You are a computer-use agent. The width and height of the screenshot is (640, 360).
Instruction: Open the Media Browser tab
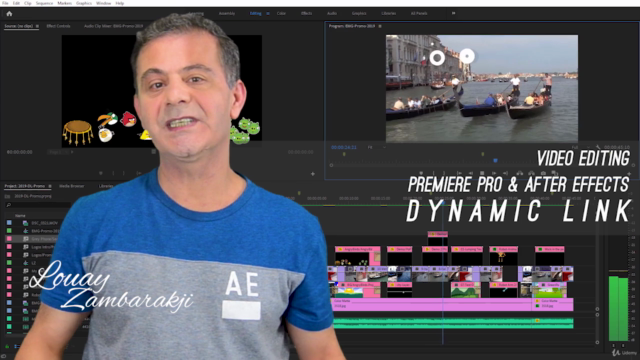[x=71, y=186]
